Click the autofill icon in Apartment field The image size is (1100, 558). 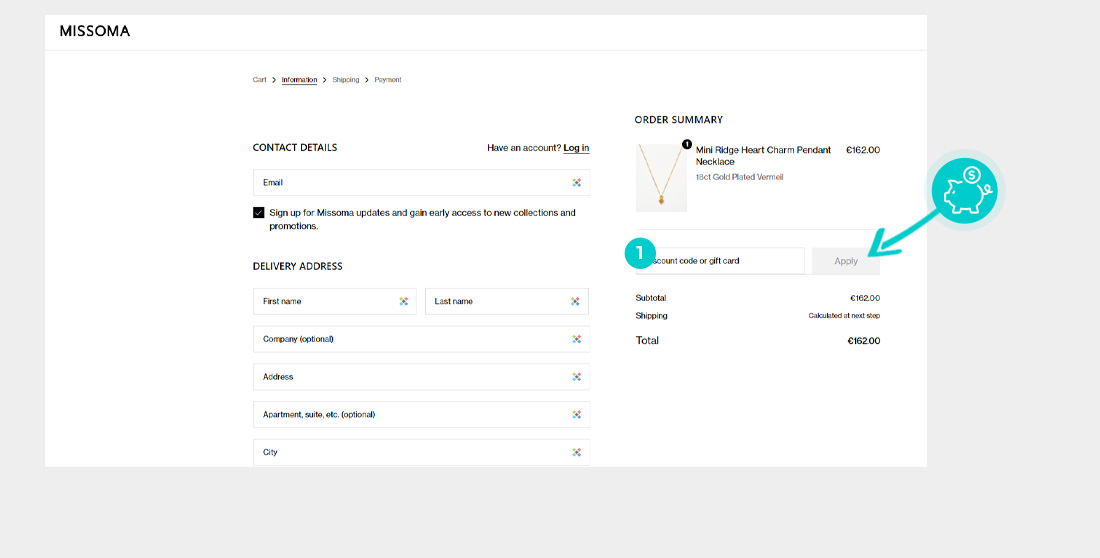[577, 414]
